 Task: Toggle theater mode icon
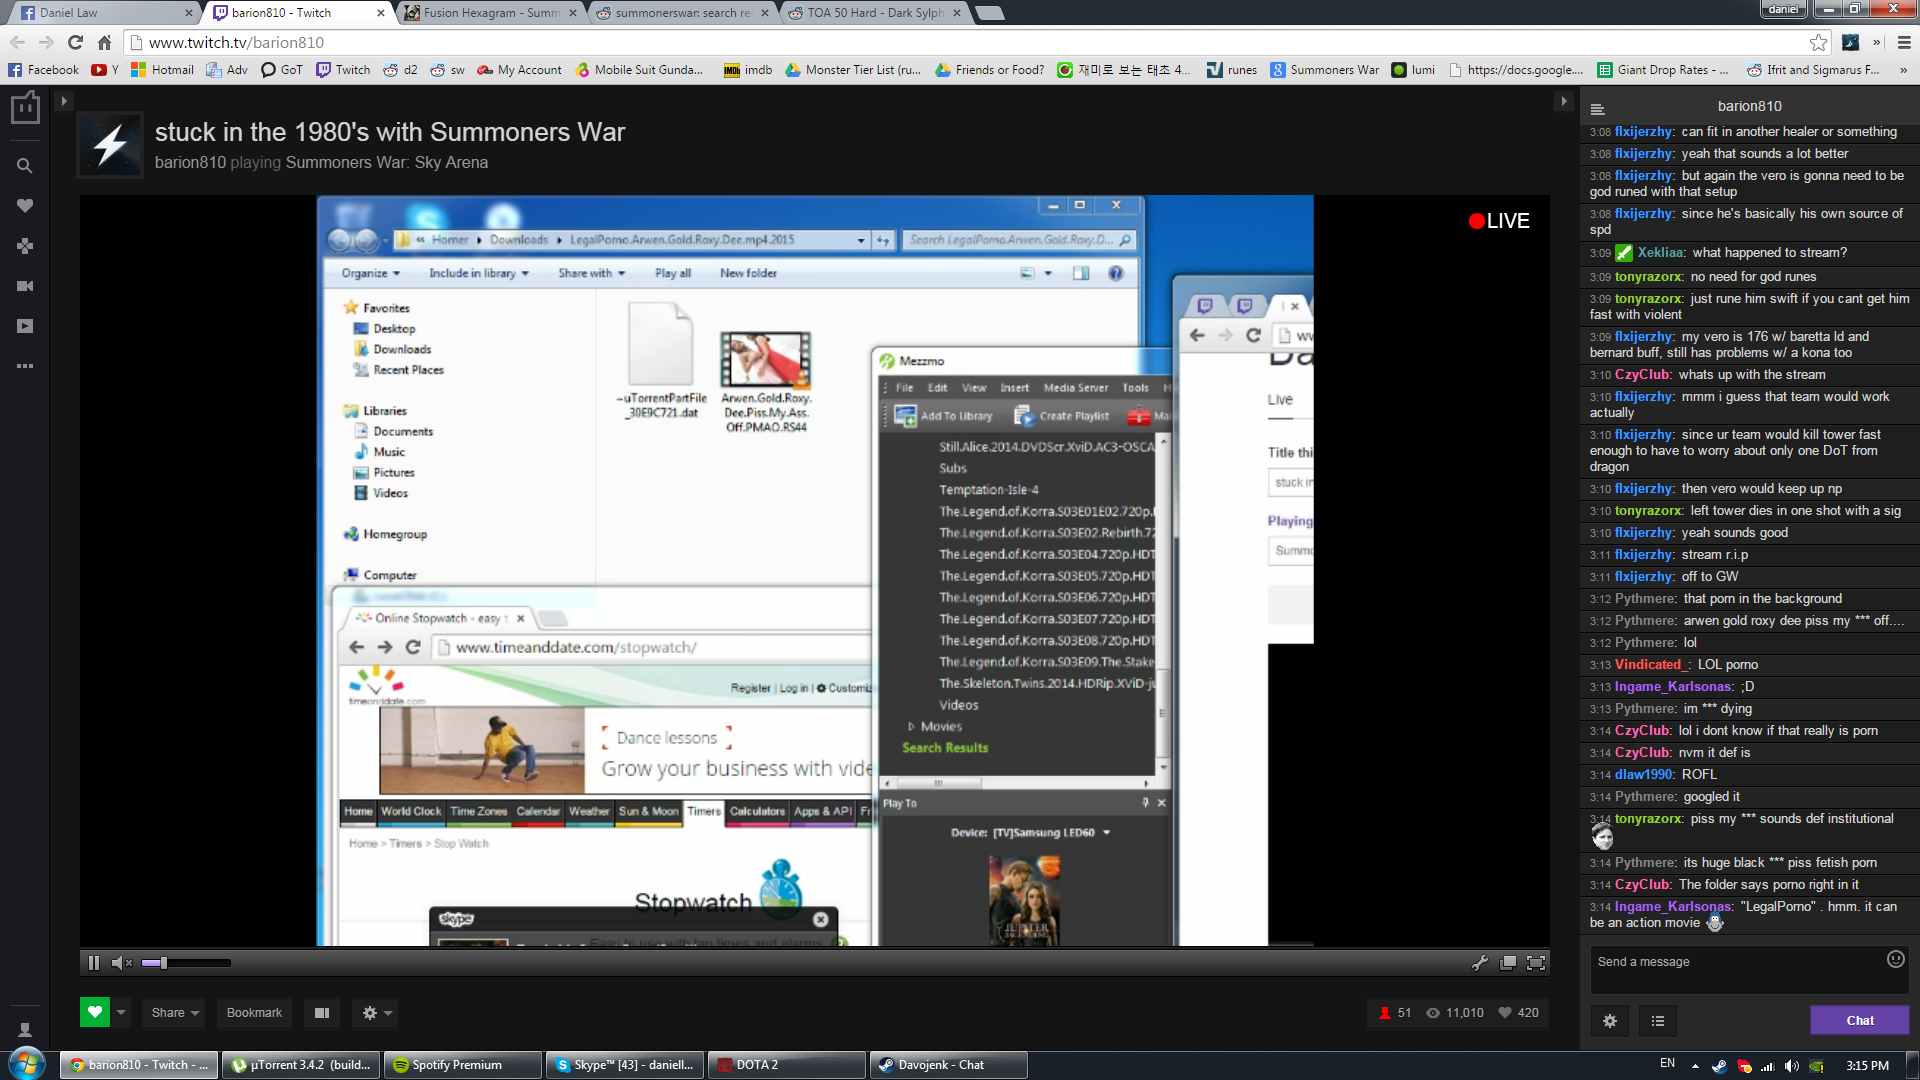point(322,1013)
